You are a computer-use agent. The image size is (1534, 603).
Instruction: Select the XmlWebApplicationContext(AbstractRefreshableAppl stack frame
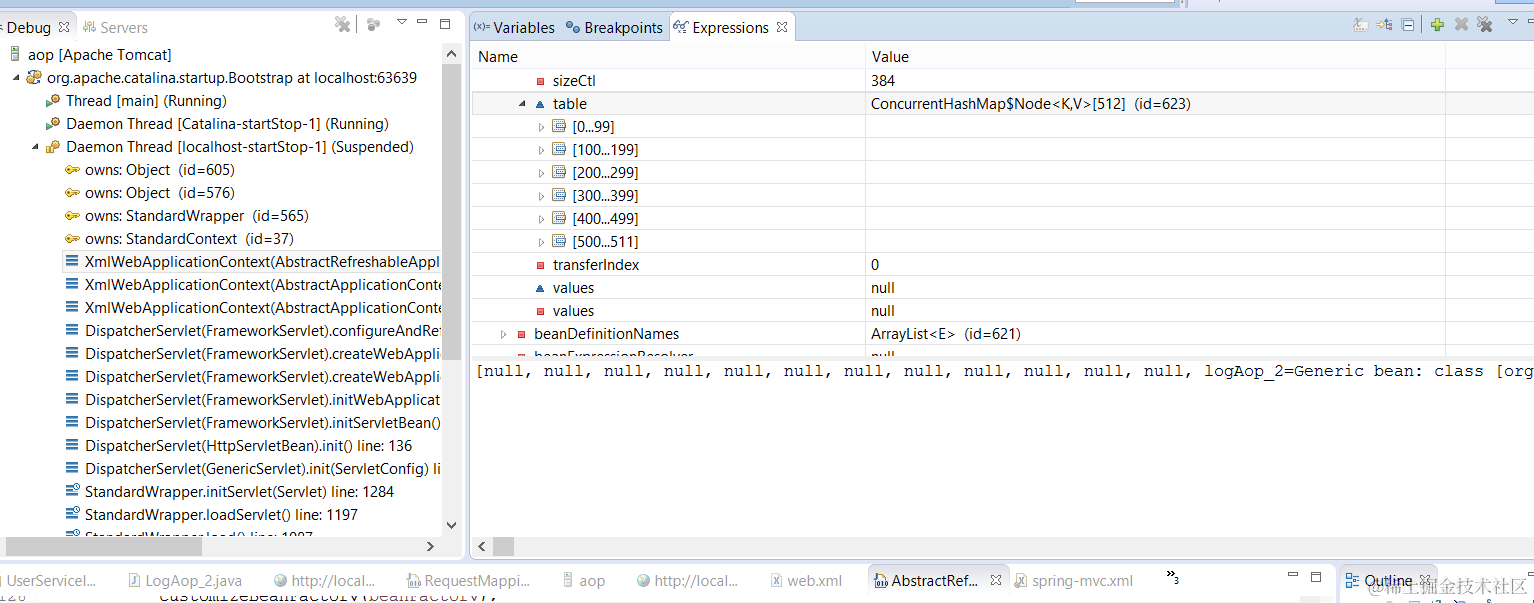pos(252,262)
